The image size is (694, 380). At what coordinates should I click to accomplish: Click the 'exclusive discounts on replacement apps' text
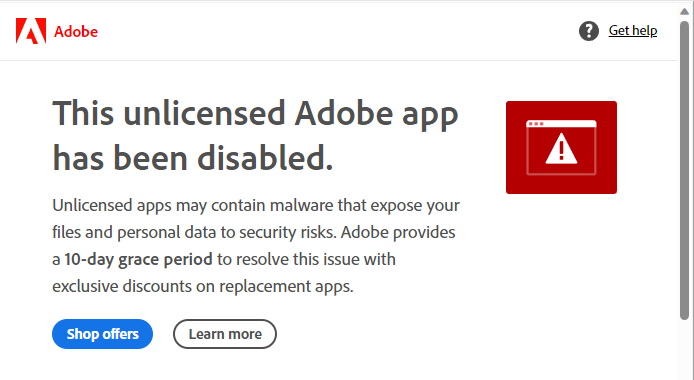tap(203, 286)
